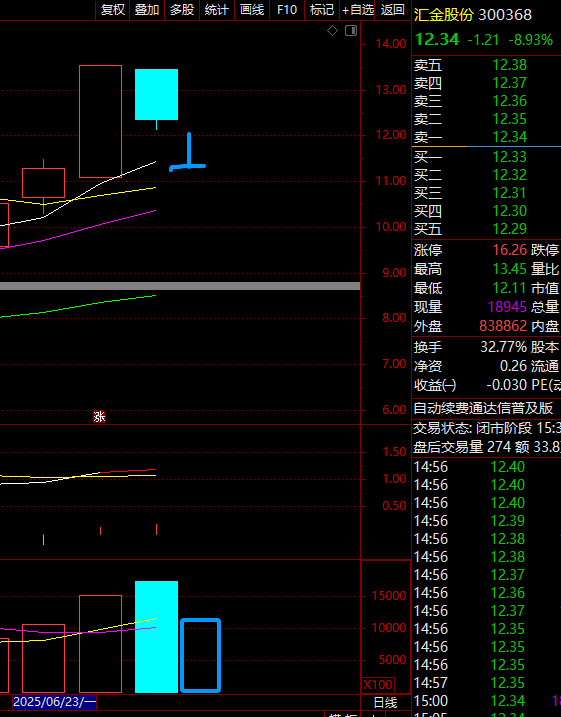The width and height of the screenshot is (561, 717).
Task: Add stock via +自选 button
Action: click(358, 10)
